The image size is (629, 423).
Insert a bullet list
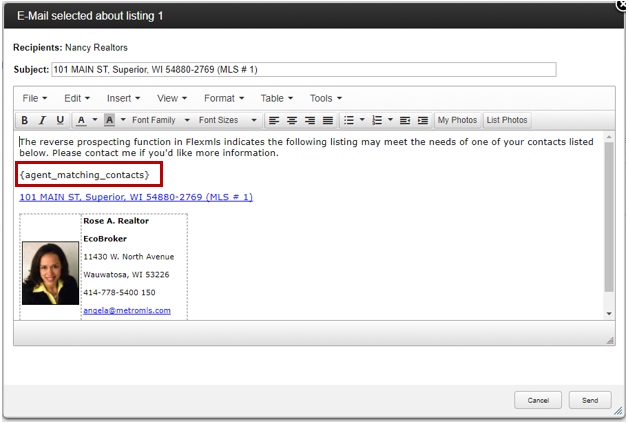[x=349, y=120]
